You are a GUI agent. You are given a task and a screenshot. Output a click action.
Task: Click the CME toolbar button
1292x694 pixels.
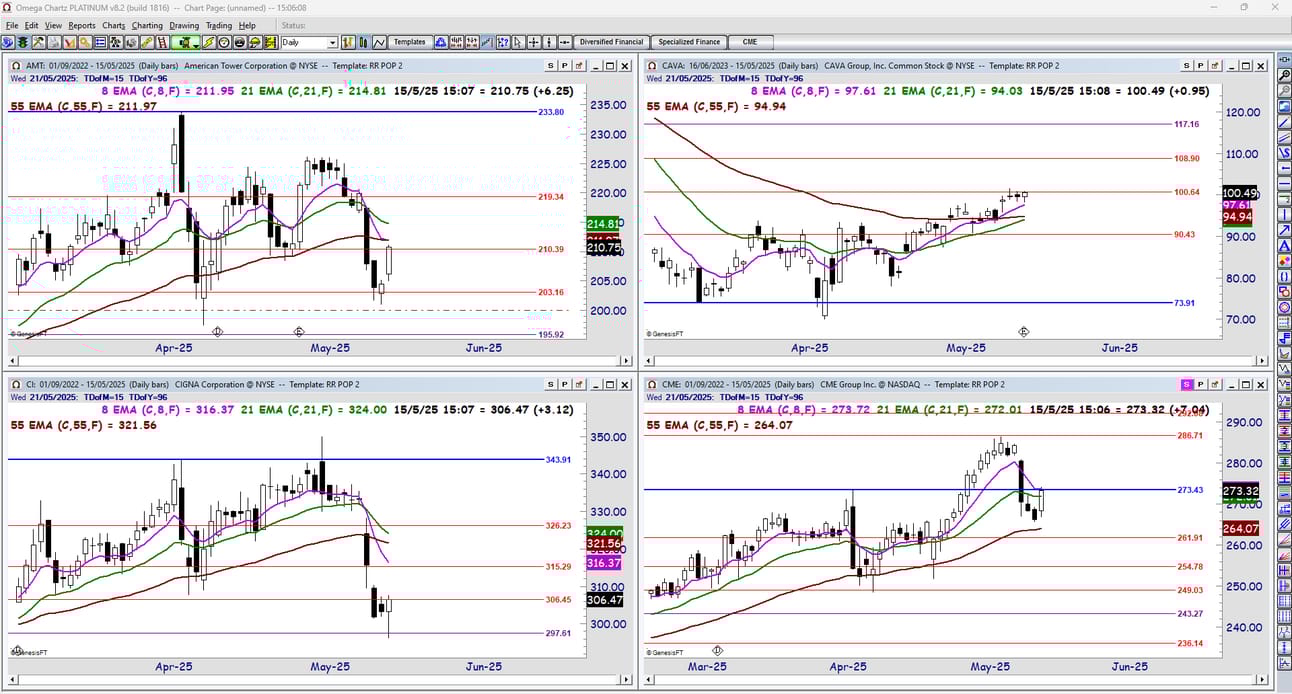[x=750, y=42]
